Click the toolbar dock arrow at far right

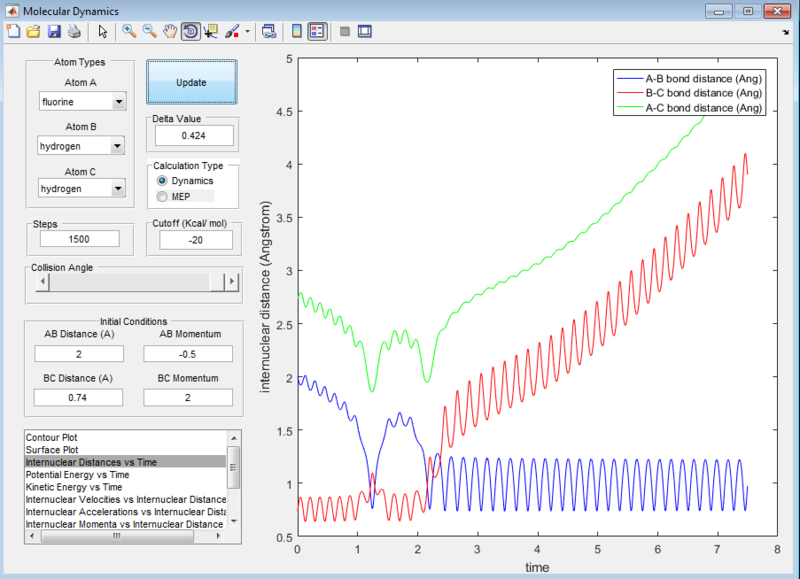click(x=786, y=32)
